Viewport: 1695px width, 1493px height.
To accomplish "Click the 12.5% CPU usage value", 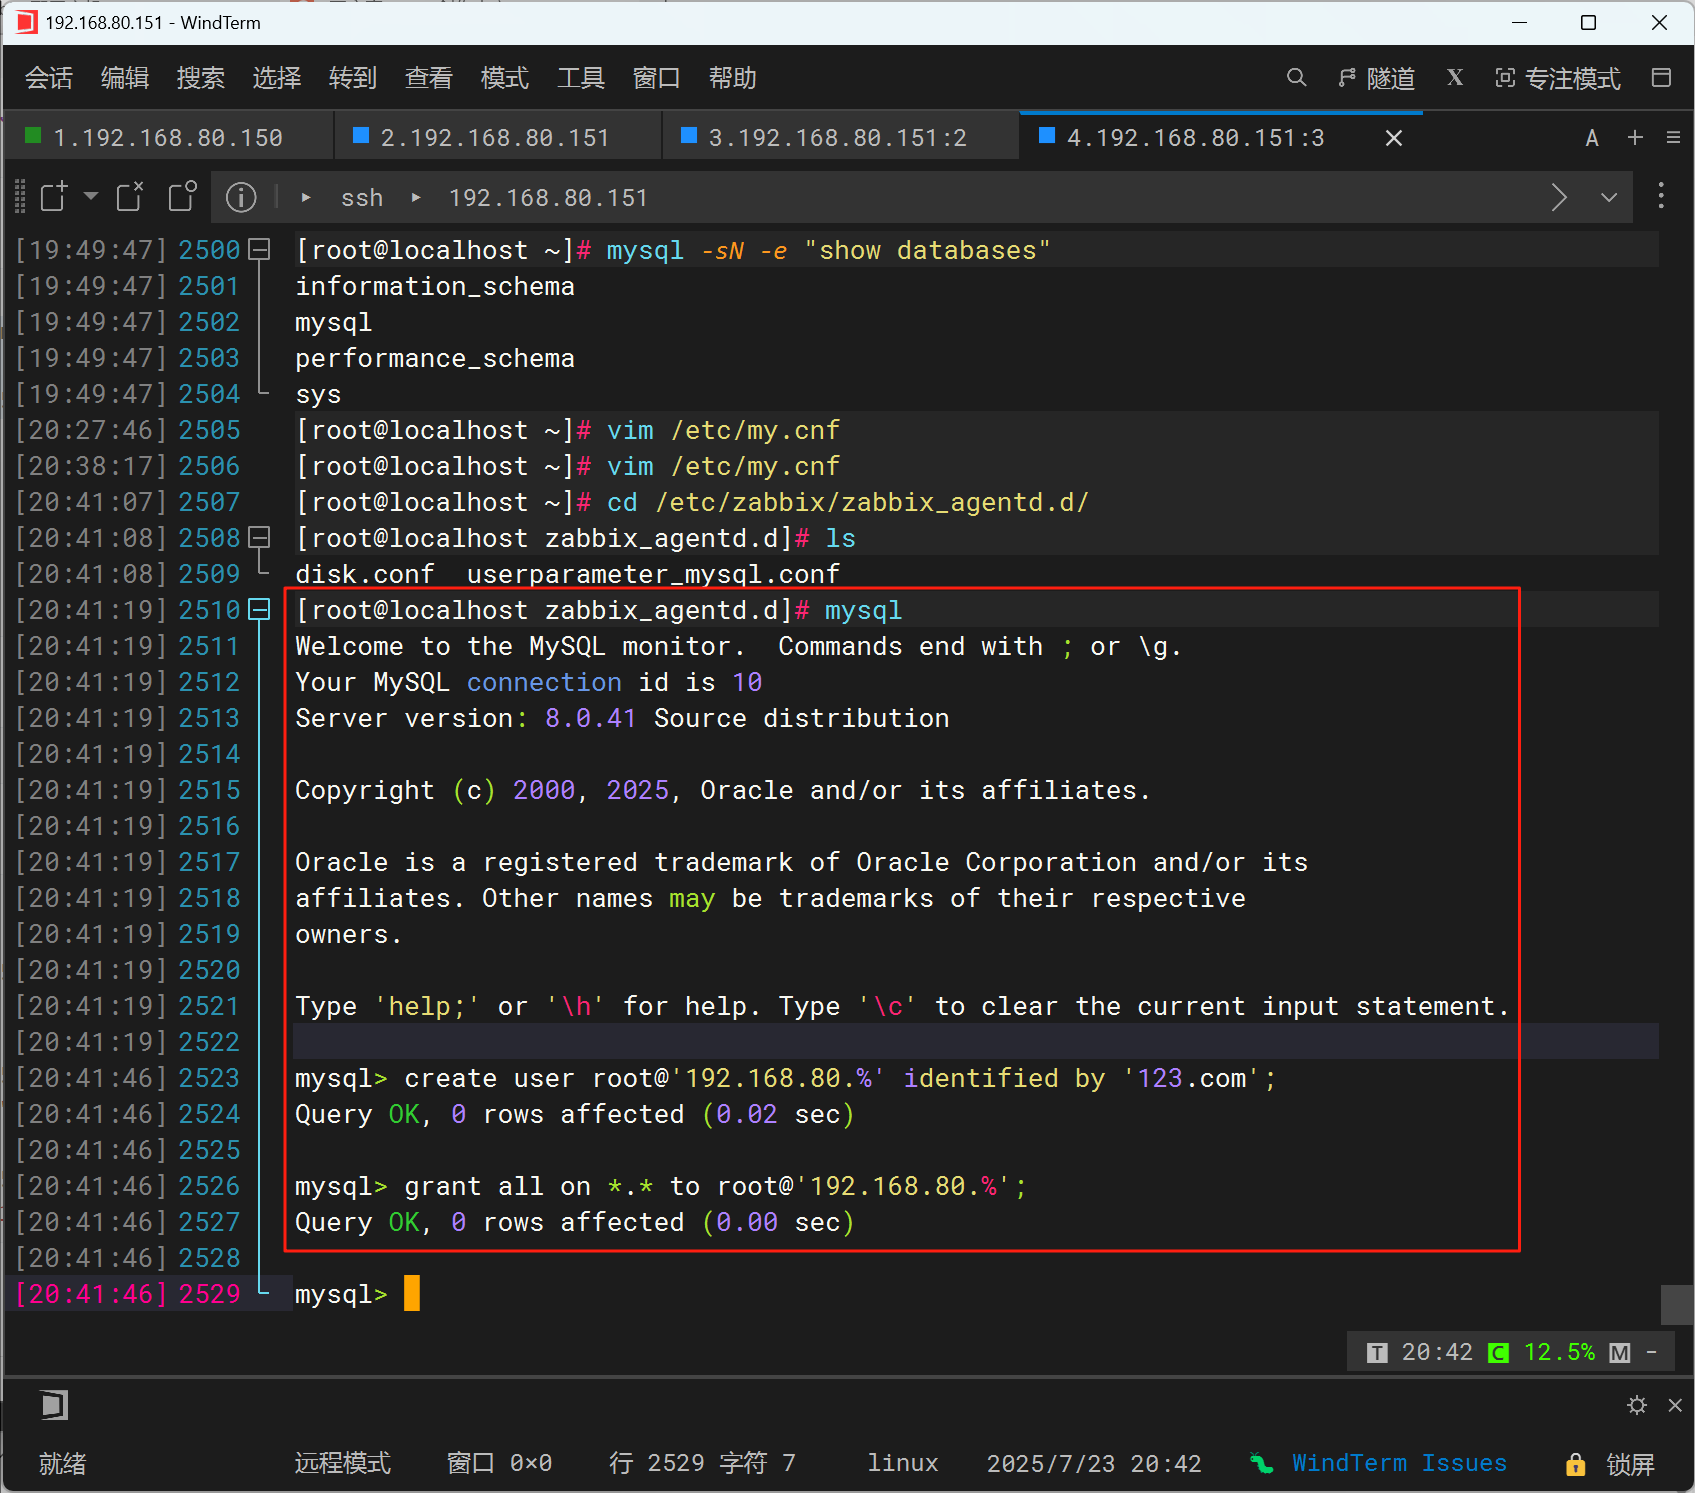I will pos(1559,1352).
